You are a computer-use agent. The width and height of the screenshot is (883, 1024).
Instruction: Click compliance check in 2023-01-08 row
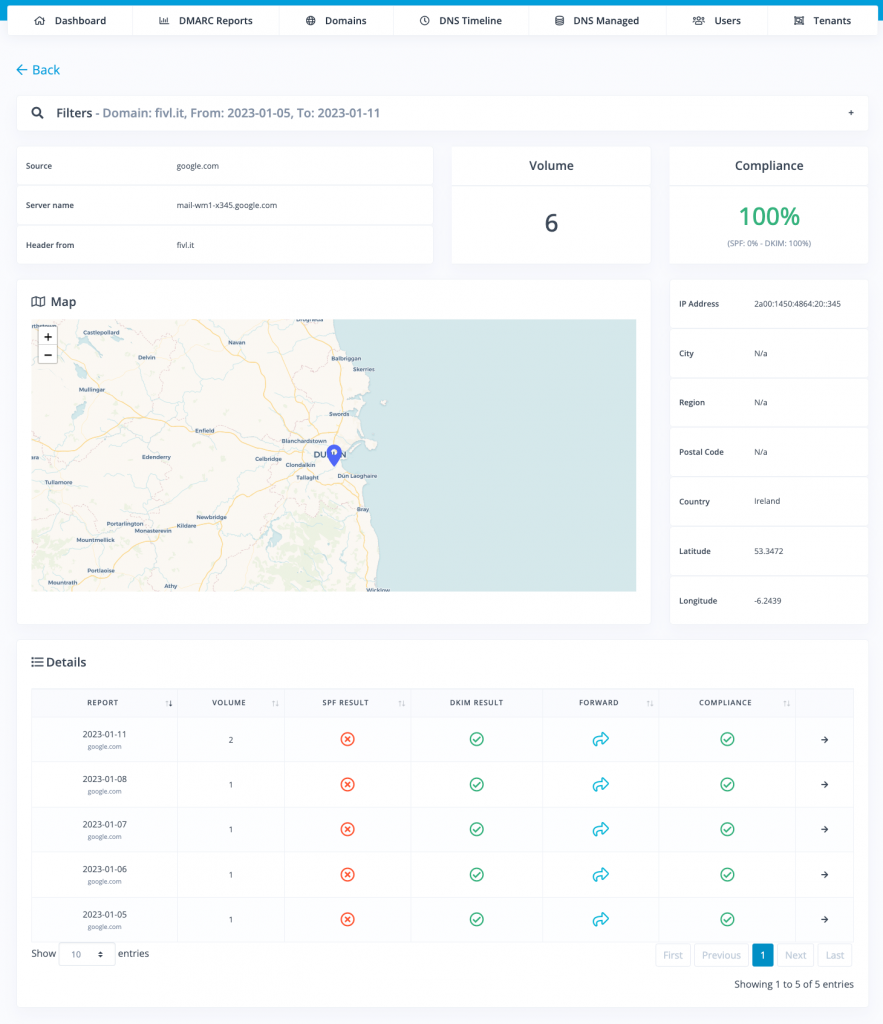(x=727, y=784)
